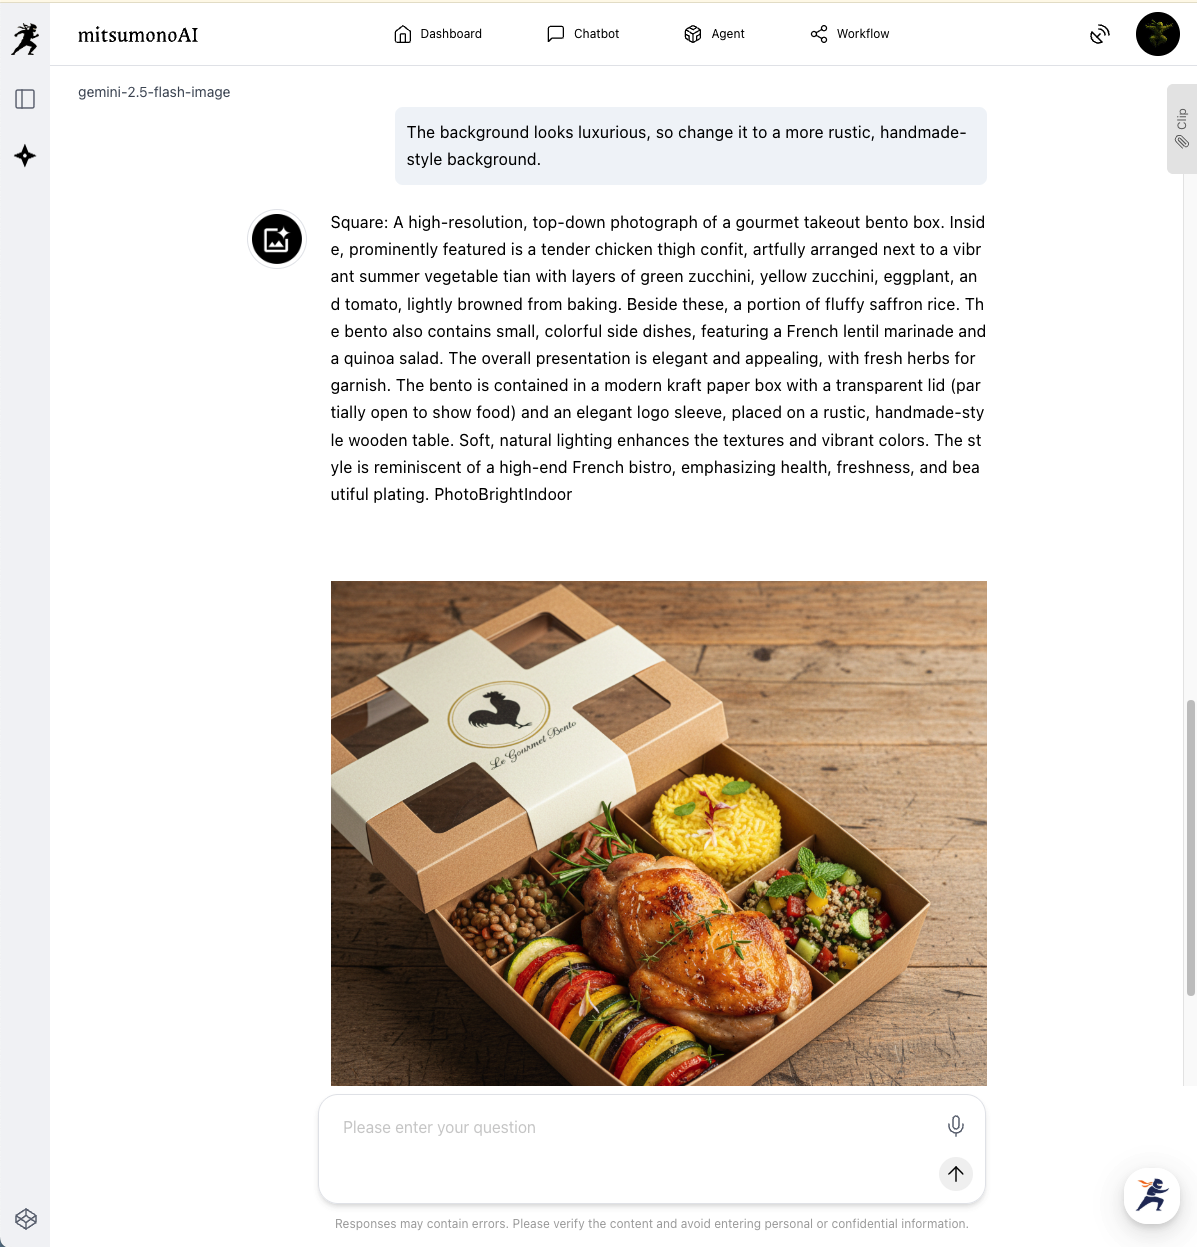Open the user profile avatar
Screen dimensions: 1197x1247
click(1158, 34)
